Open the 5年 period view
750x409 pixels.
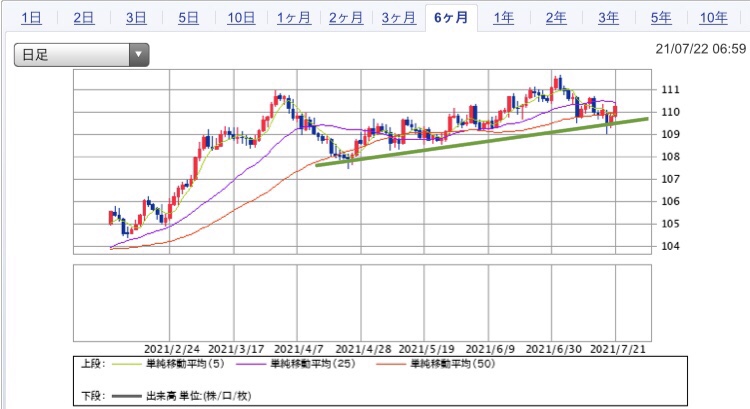click(x=661, y=18)
